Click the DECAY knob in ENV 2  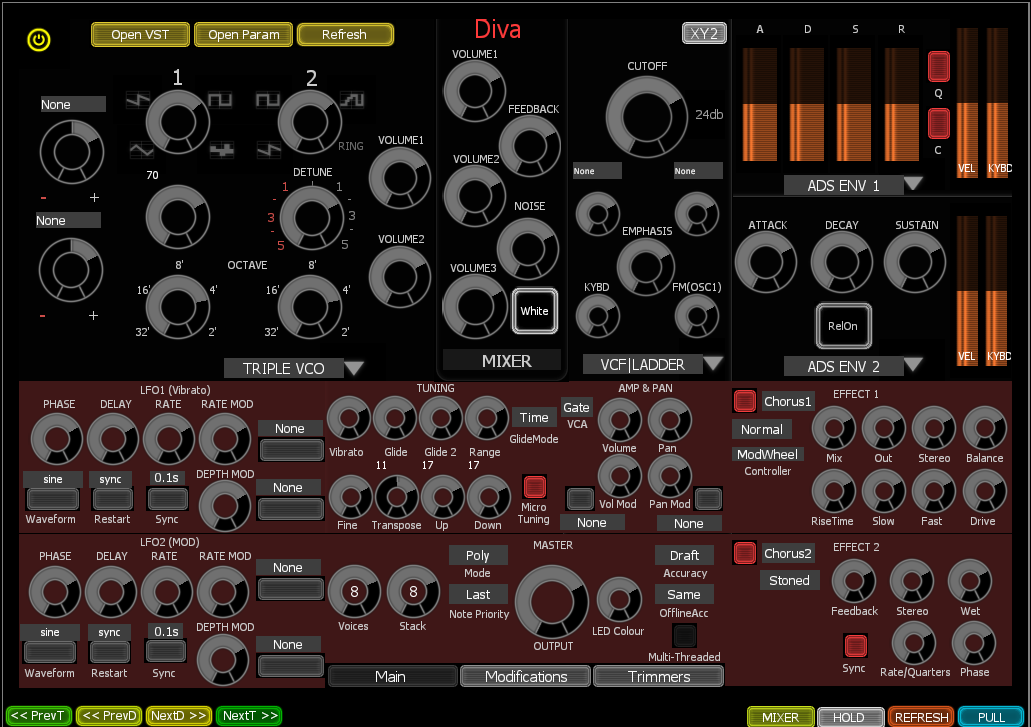tap(841, 262)
